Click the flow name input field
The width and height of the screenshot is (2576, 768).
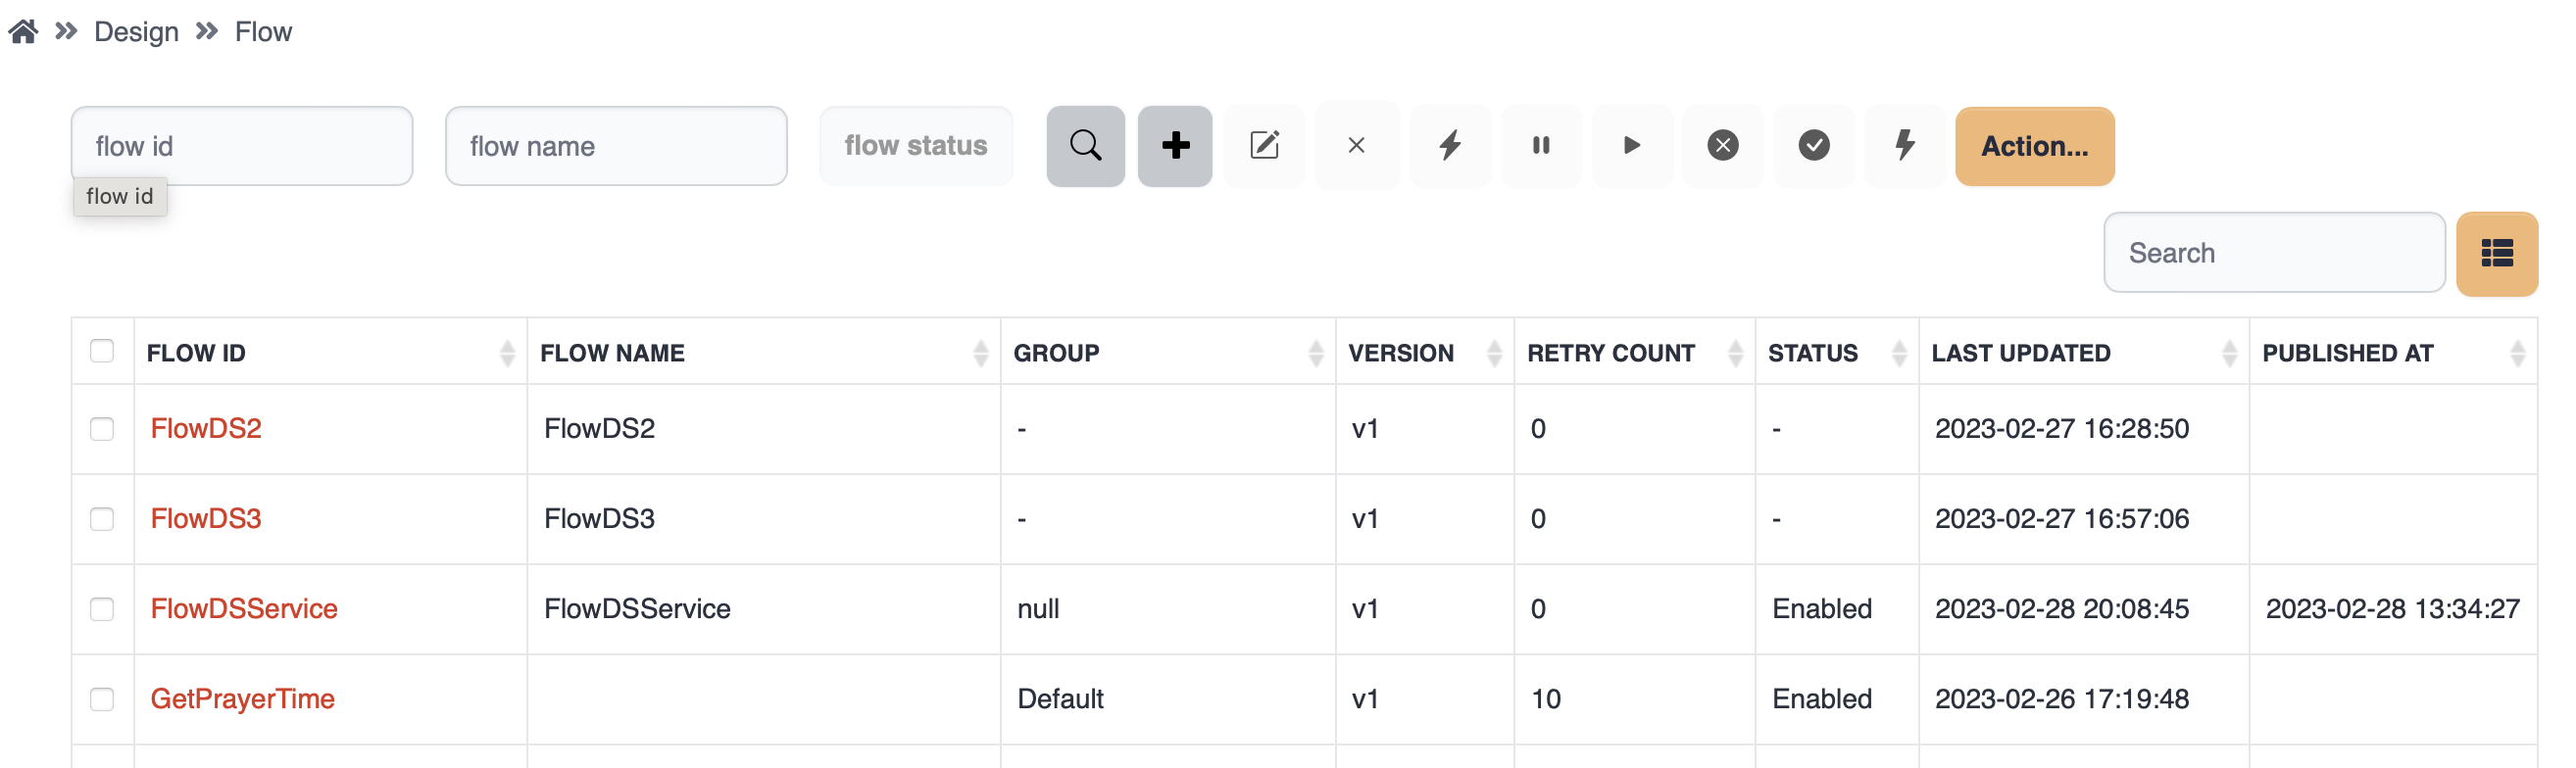pos(616,146)
